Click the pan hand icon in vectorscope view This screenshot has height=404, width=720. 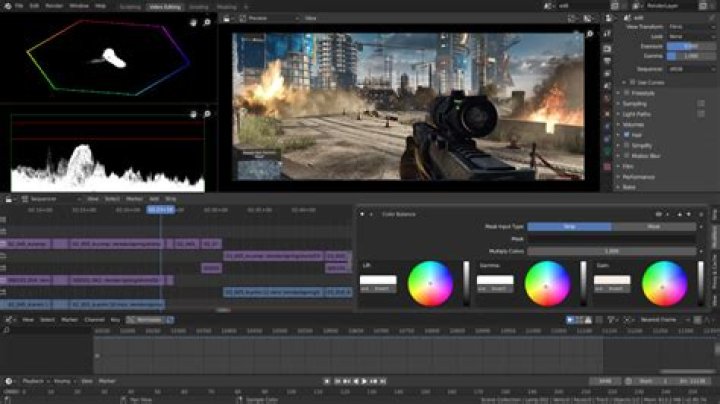pyautogui.click(x=193, y=22)
